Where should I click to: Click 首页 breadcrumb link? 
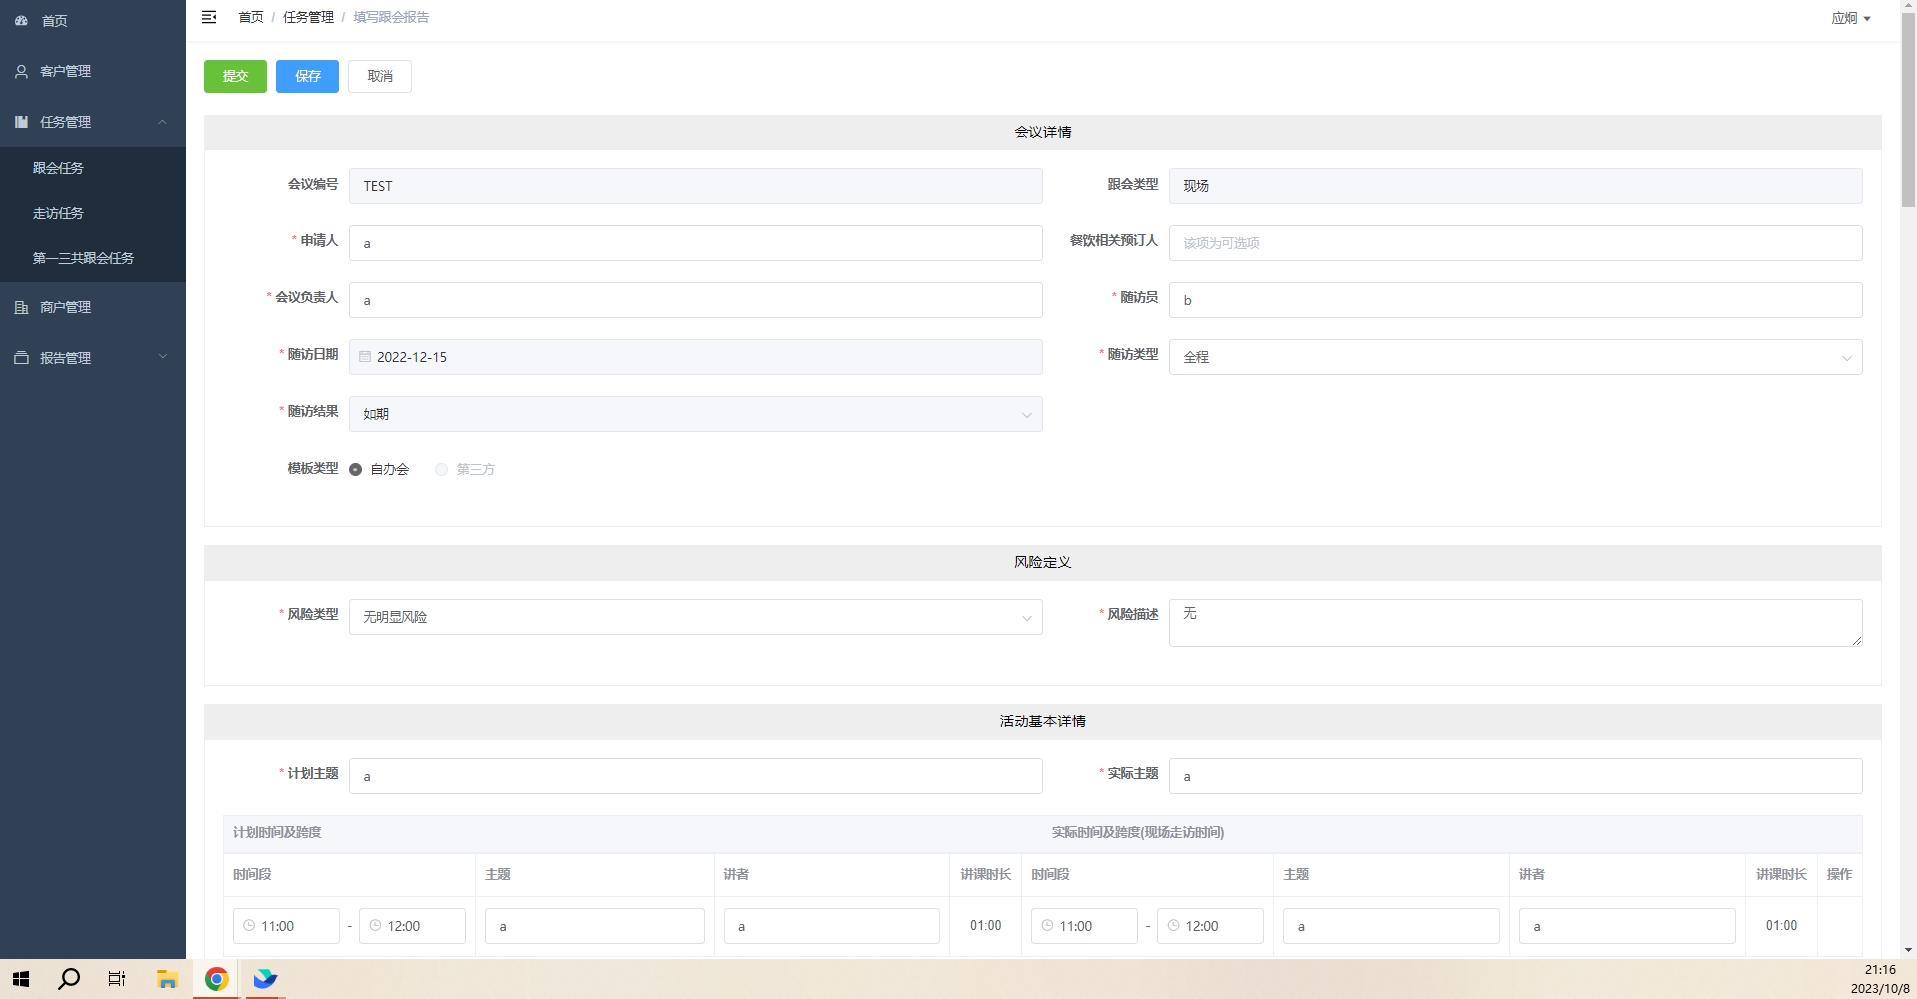[251, 17]
